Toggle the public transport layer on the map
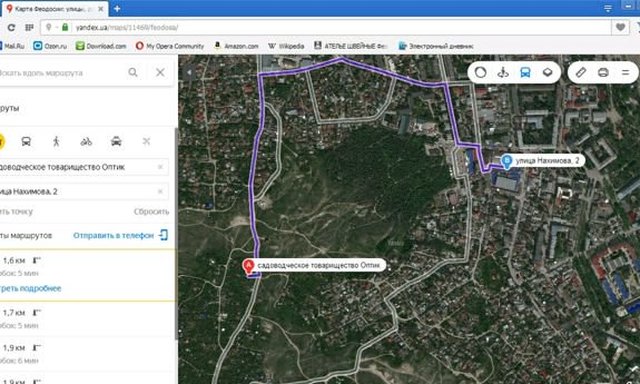This screenshot has width=640, height=384. tap(525, 73)
